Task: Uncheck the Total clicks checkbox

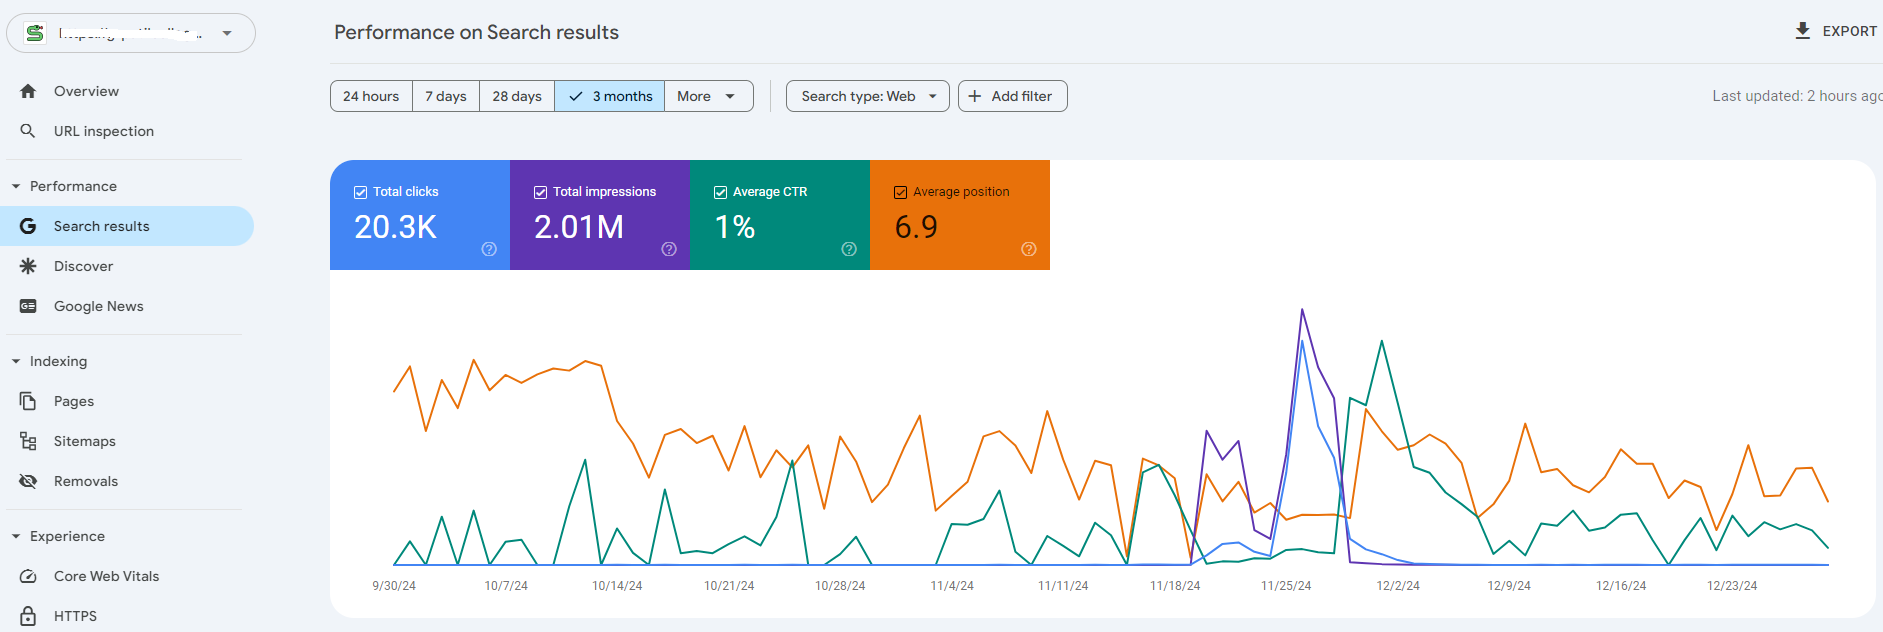Action: (x=361, y=192)
